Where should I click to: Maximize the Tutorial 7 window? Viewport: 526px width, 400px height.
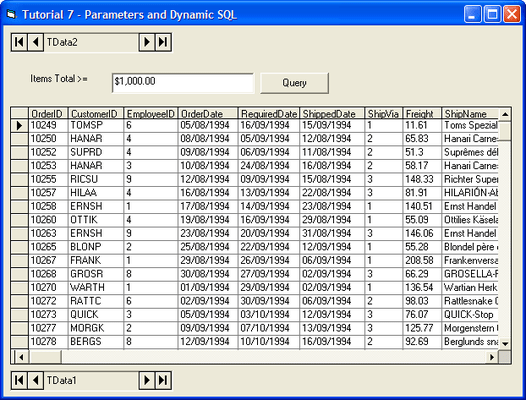[x=492, y=14]
